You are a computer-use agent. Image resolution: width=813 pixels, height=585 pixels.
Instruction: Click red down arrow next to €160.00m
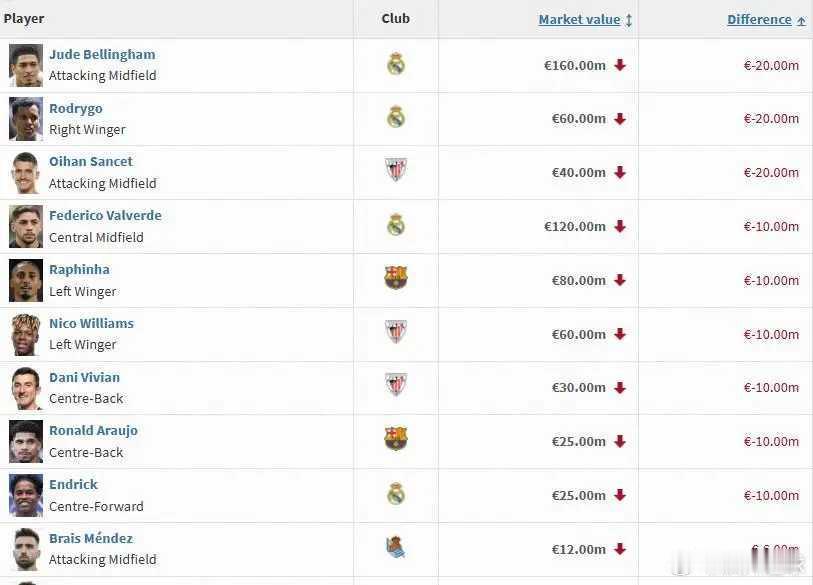[620, 65]
